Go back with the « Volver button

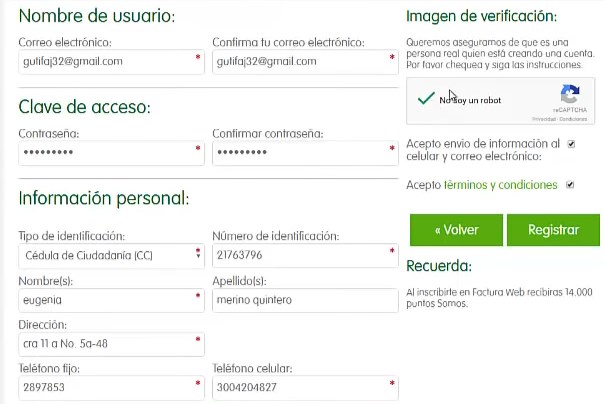pos(456,230)
